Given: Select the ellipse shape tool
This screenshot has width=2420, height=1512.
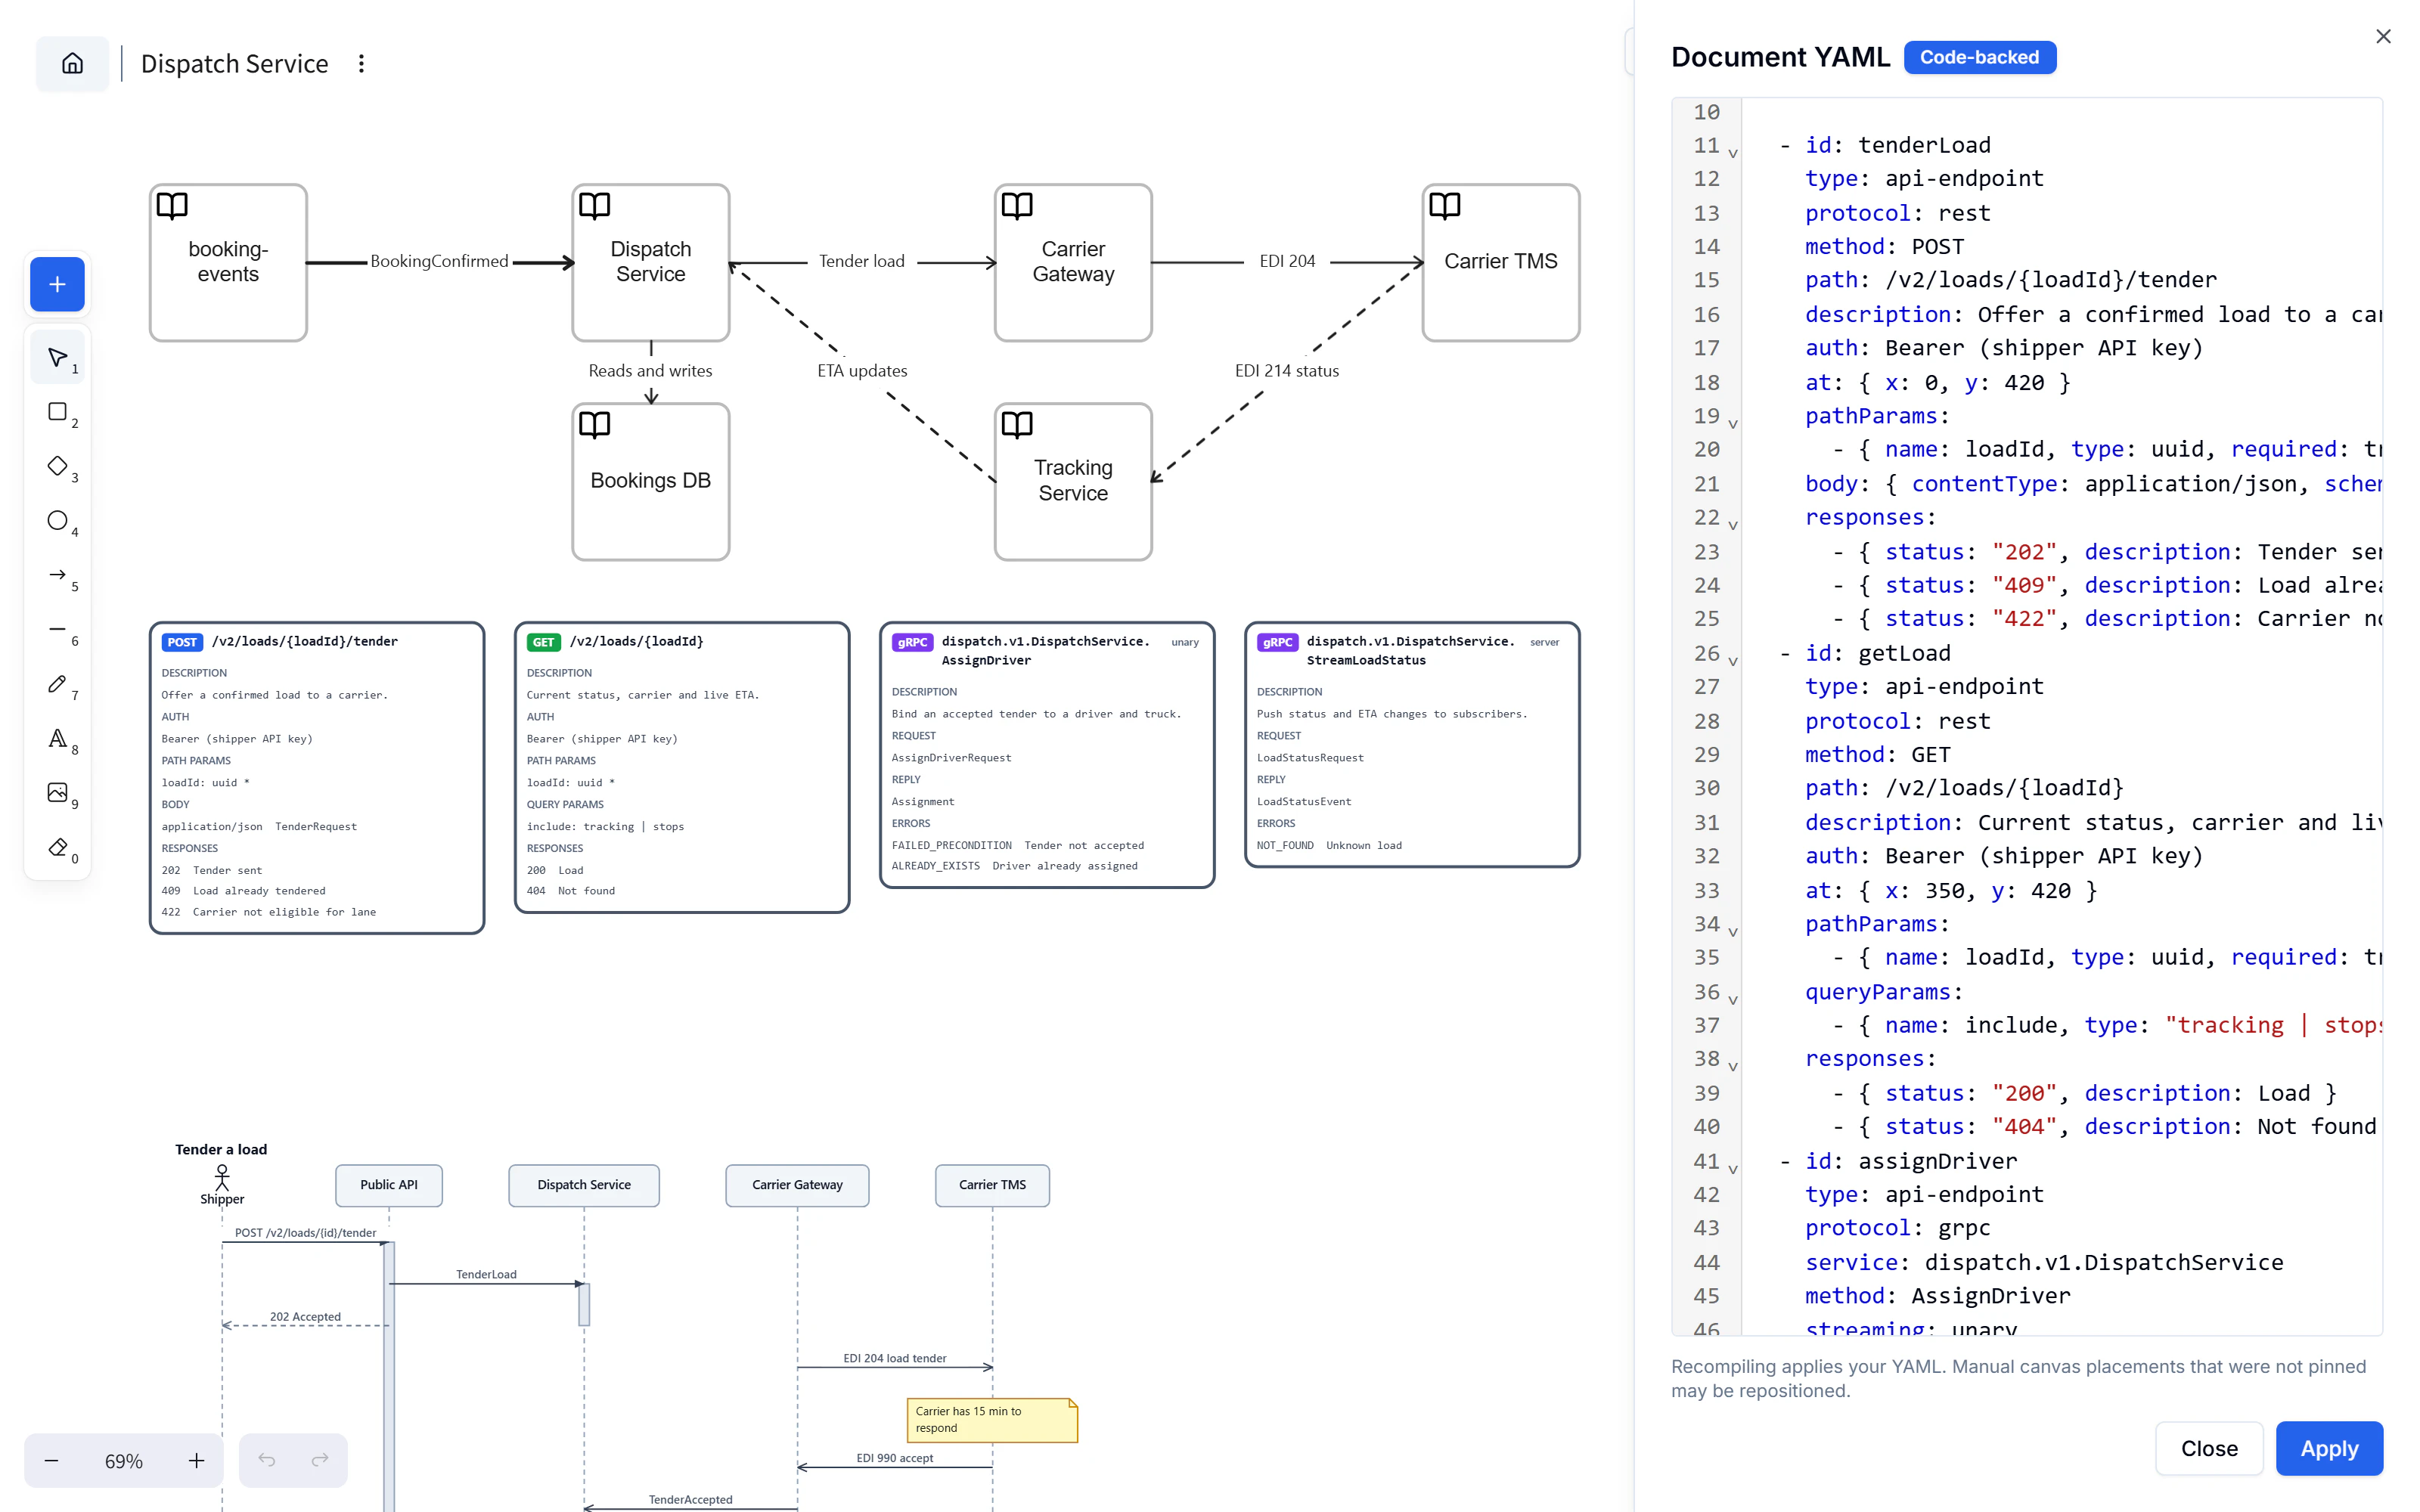Looking at the screenshot, I should [57, 521].
